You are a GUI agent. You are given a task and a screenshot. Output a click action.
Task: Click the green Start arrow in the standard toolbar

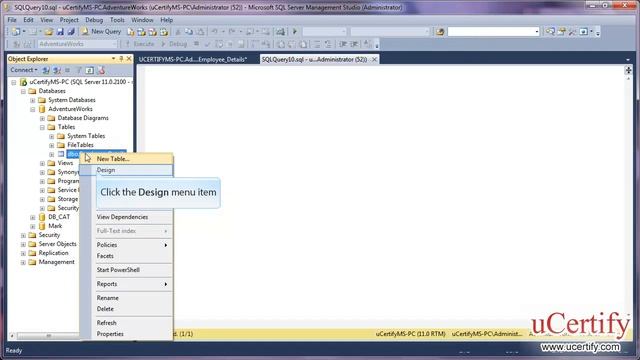click(295, 31)
